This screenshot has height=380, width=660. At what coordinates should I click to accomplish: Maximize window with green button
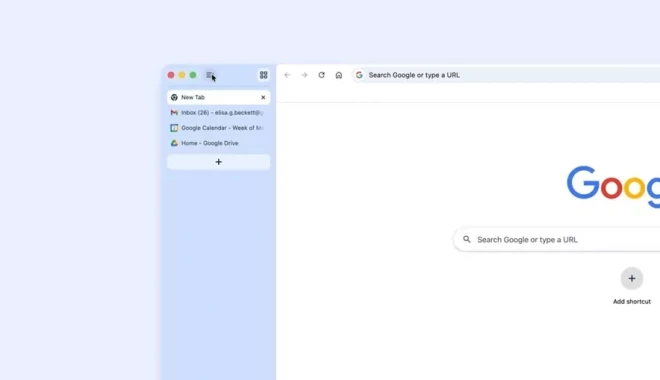click(x=193, y=75)
